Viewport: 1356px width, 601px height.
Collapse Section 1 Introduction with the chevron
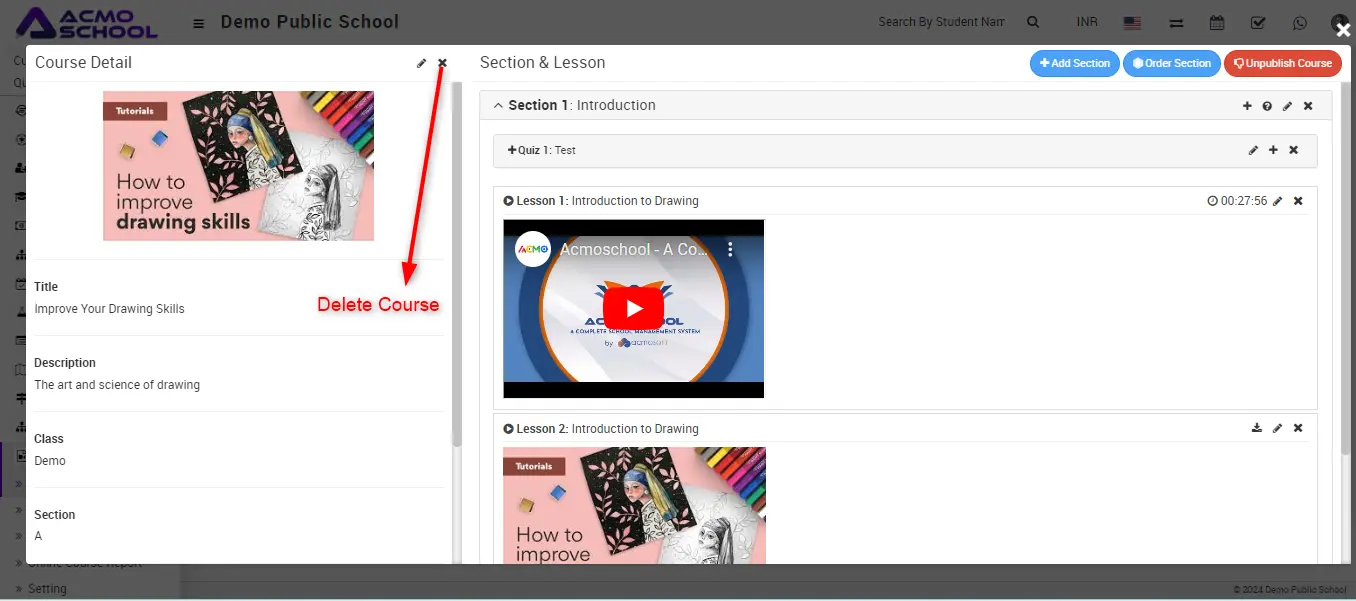pos(498,106)
